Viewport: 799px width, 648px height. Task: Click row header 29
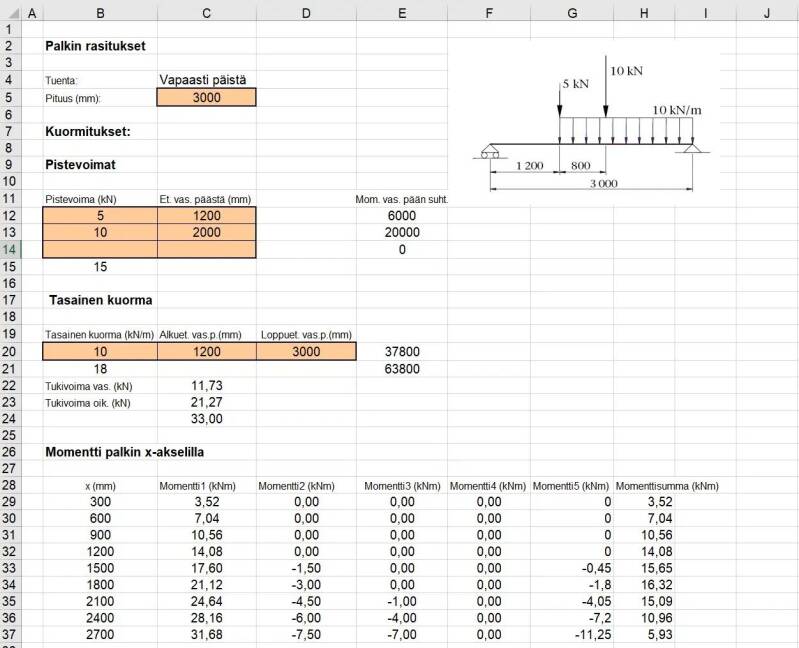10,502
